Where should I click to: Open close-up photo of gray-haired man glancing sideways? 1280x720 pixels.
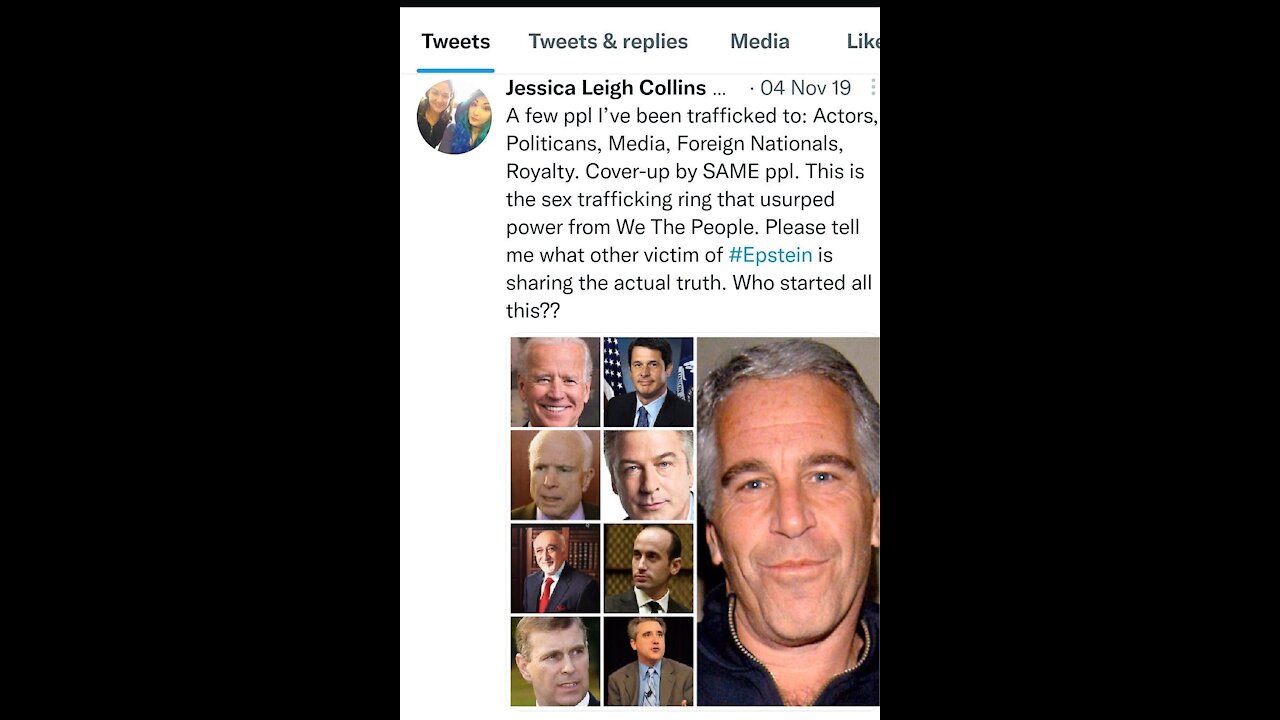(648, 475)
